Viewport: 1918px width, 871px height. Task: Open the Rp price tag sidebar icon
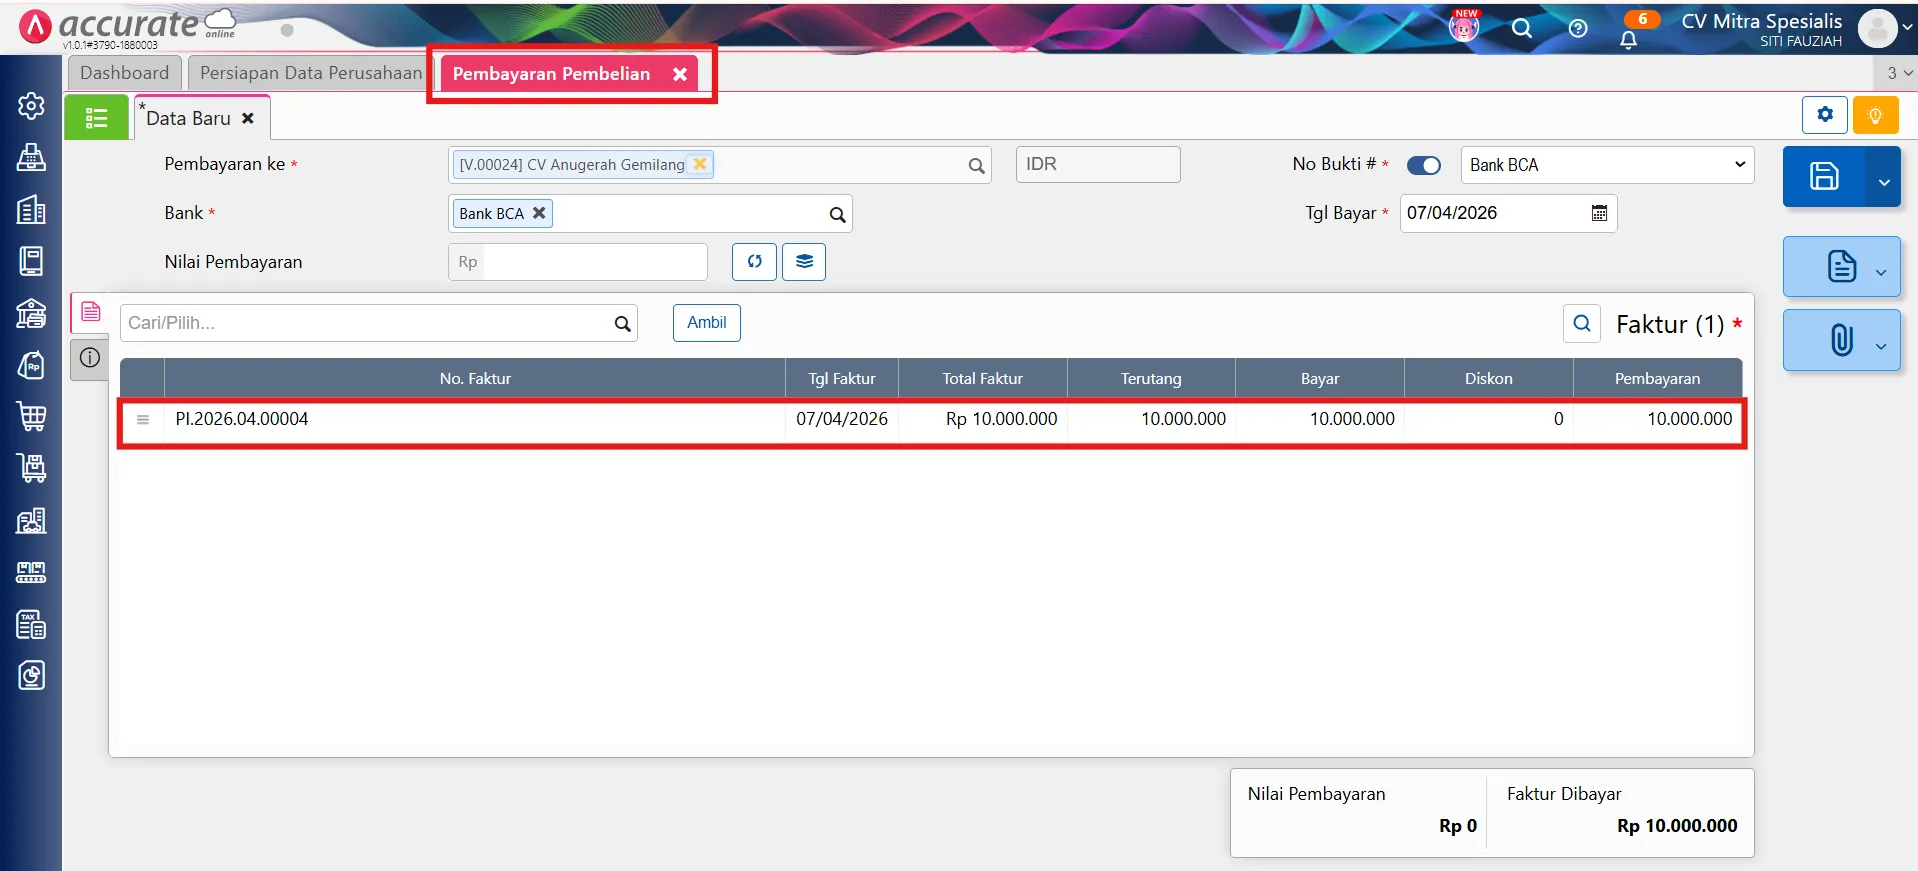31,365
